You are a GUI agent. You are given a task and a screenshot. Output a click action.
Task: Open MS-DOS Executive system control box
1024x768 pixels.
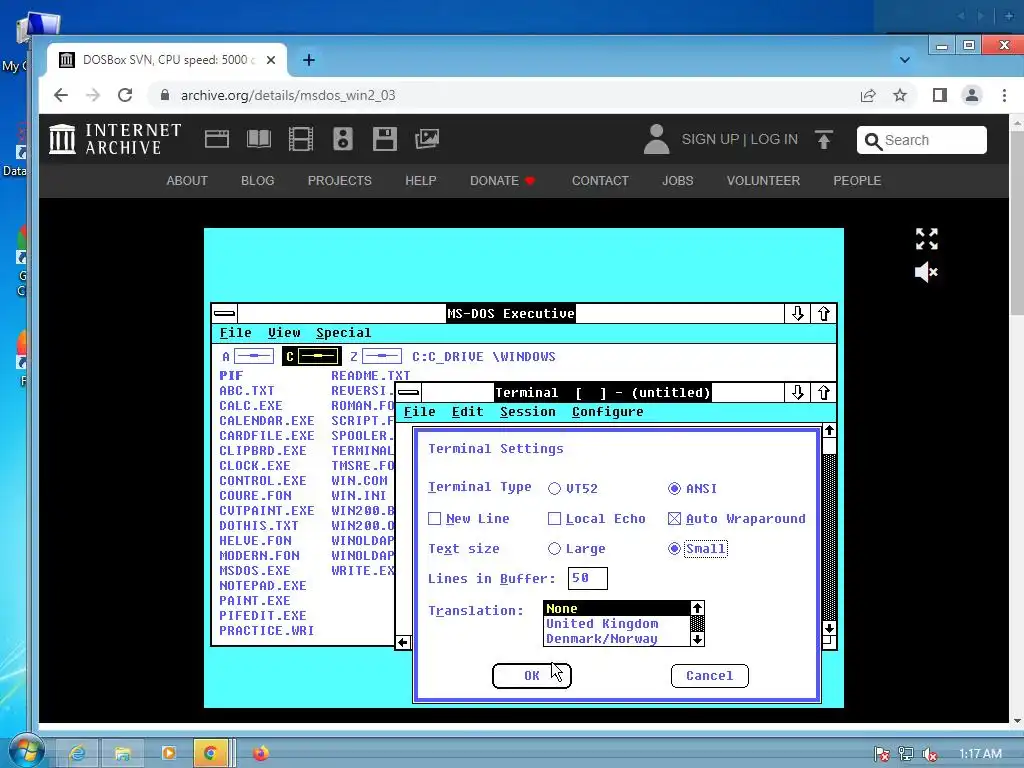click(224, 313)
